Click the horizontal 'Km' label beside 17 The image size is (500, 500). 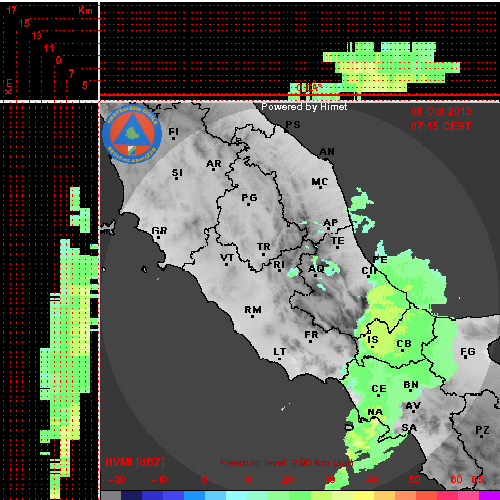point(85,10)
